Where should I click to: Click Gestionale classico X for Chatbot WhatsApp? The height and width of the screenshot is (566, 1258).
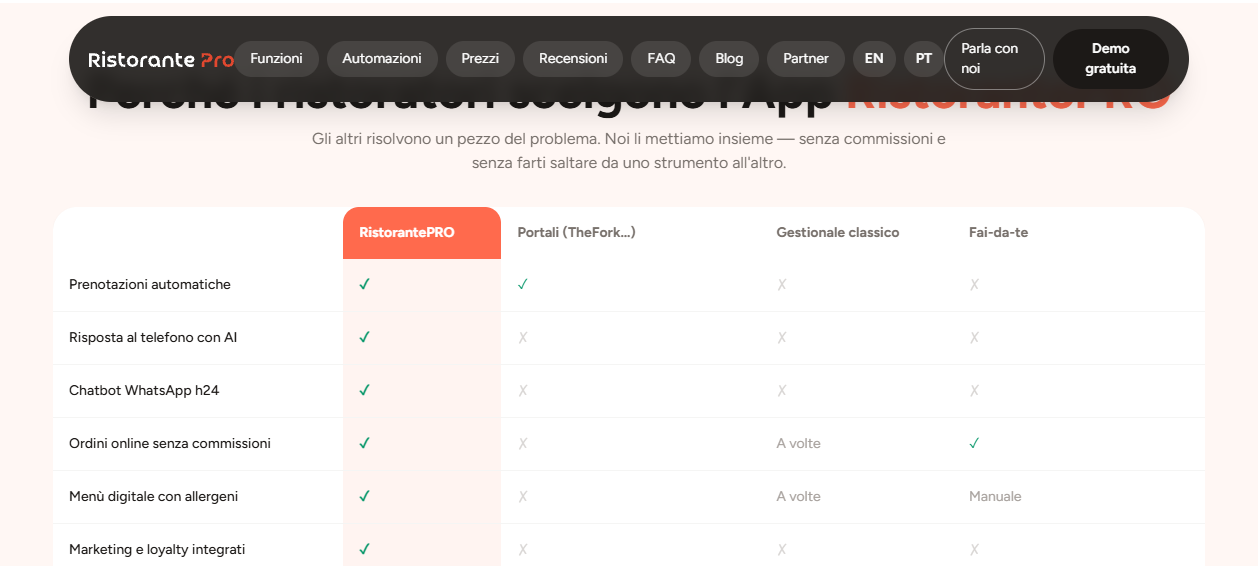click(782, 390)
